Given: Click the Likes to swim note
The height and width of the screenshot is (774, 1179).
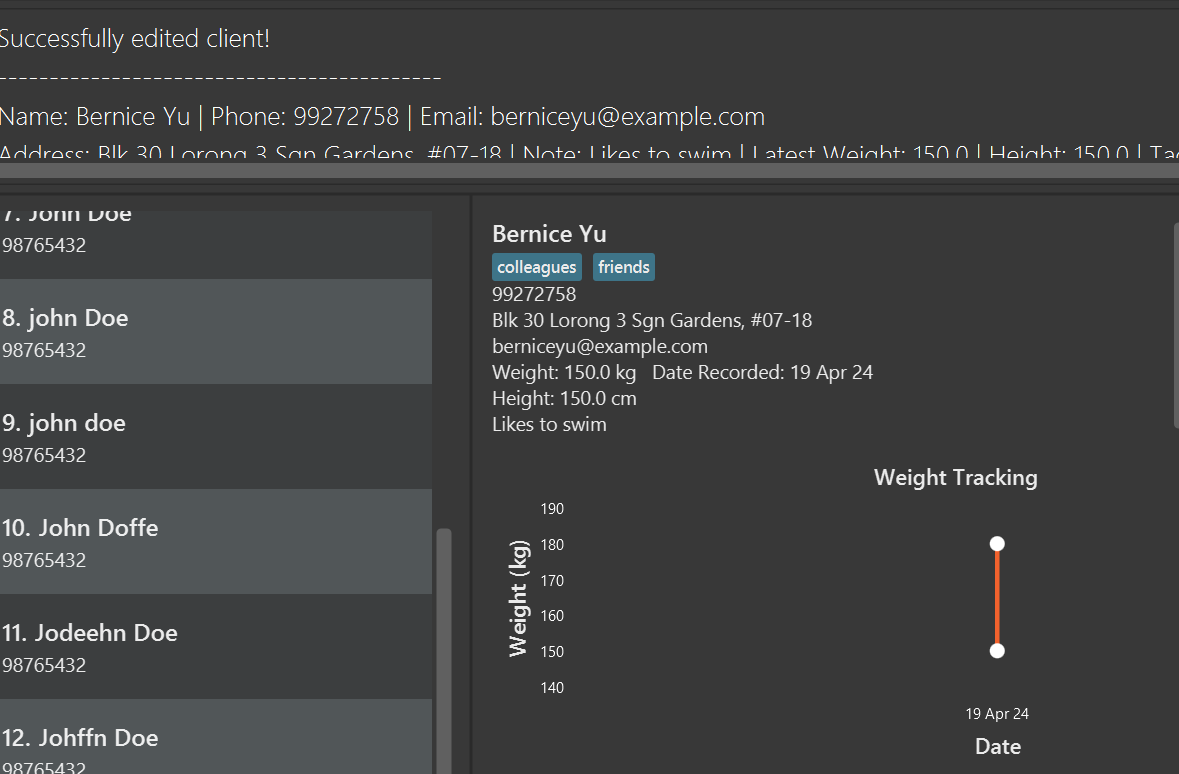Looking at the screenshot, I should (x=549, y=424).
